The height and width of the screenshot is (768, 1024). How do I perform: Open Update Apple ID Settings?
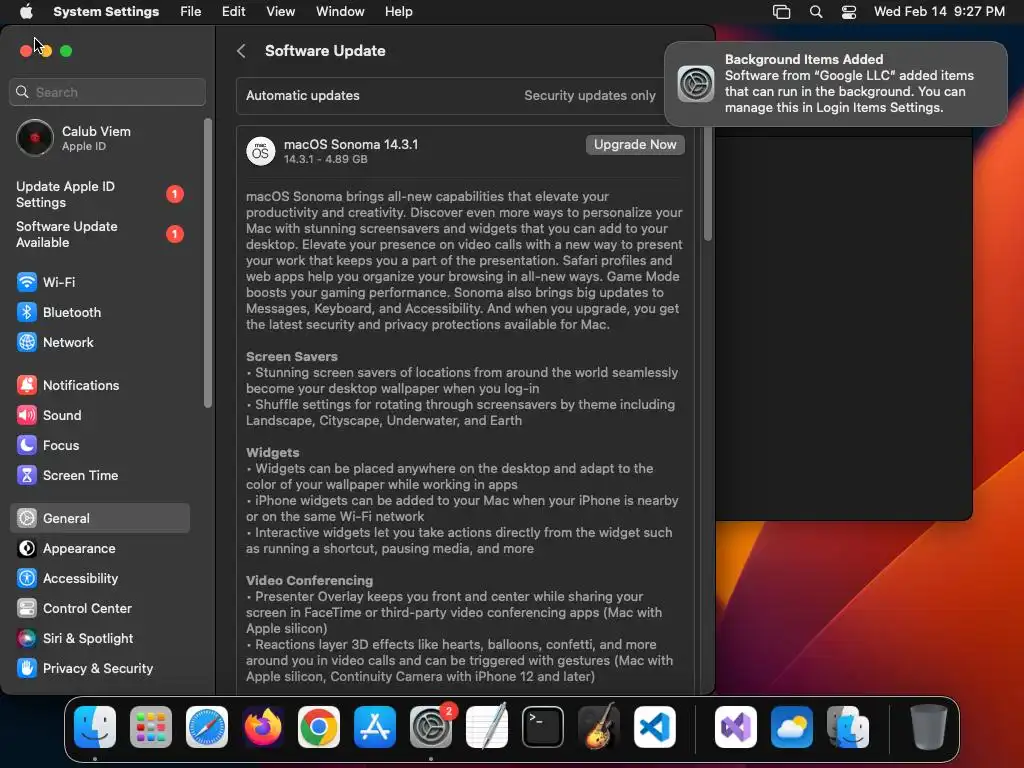pyautogui.click(x=99, y=195)
